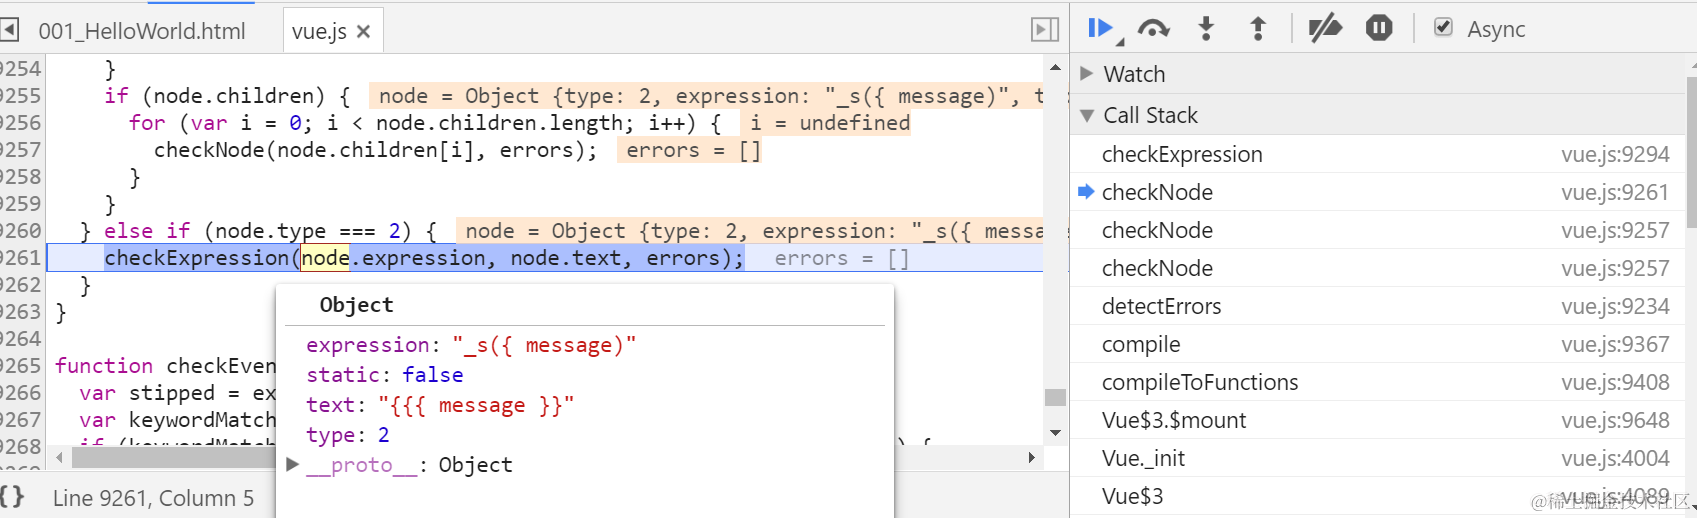Viewport: 1697px width, 518px height.
Task: Switch to 001_HelloWorld.html tab
Action: (x=142, y=31)
